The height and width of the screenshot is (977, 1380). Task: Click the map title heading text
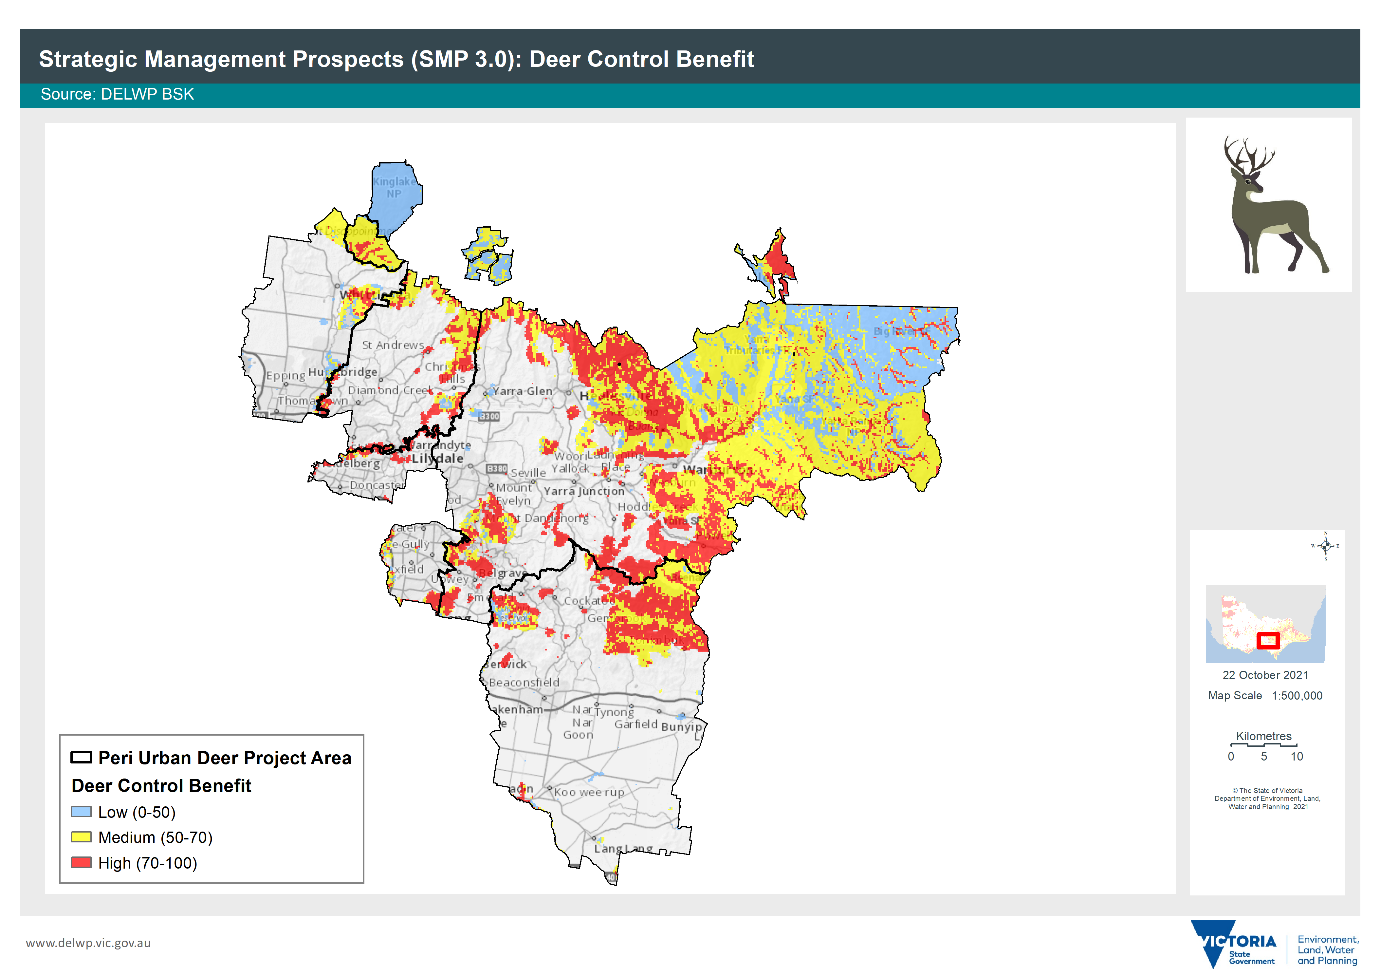pyautogui.click(x=396, y=59)
